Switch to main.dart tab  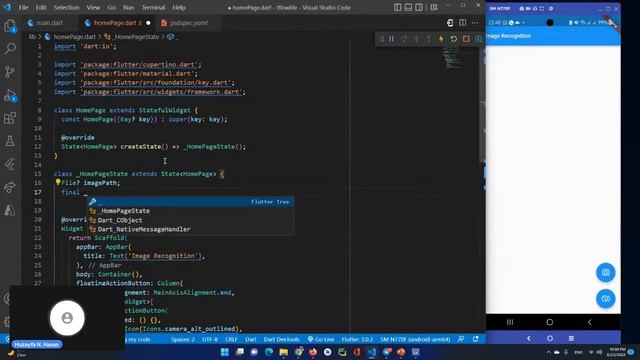pyautogui.click(x=49, y=23)
